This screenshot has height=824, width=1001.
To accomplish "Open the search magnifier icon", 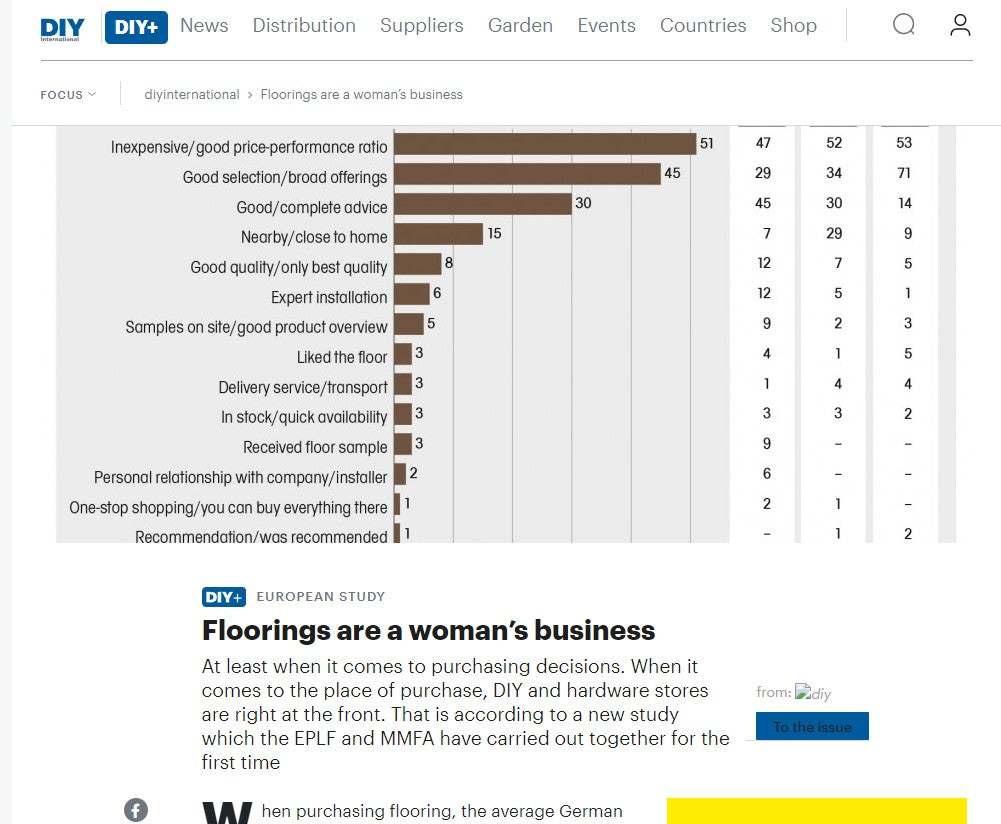I will click(903, 25).
